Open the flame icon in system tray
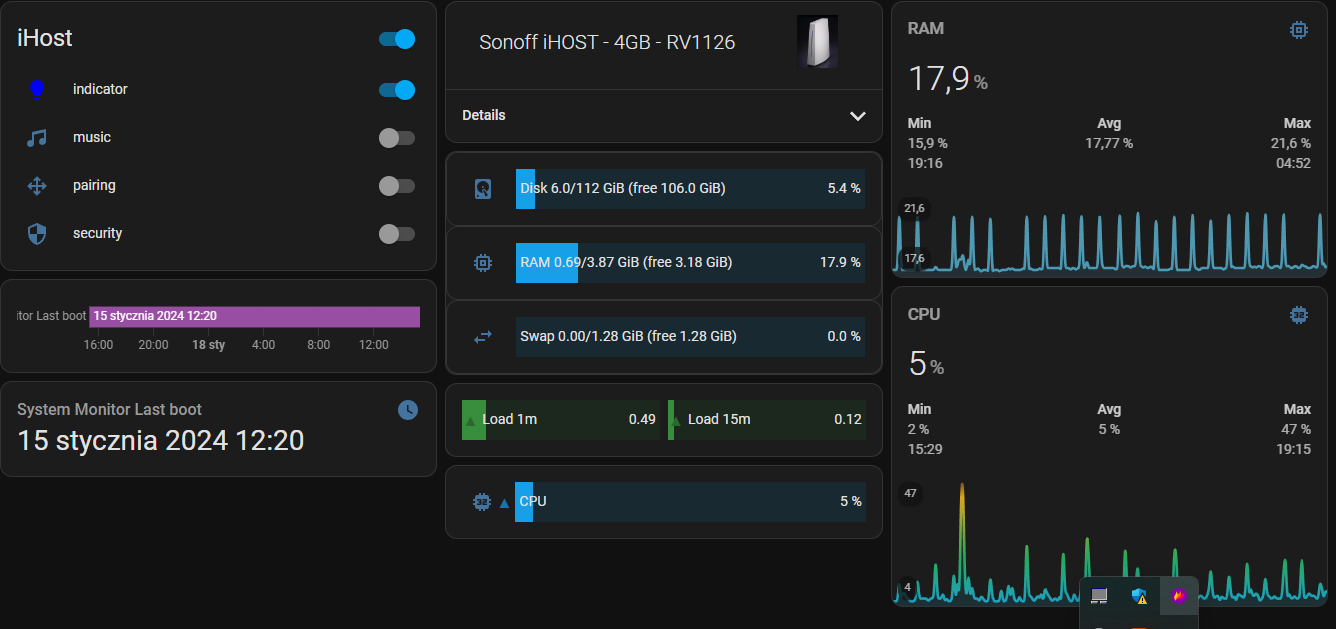 [1179, 596]
